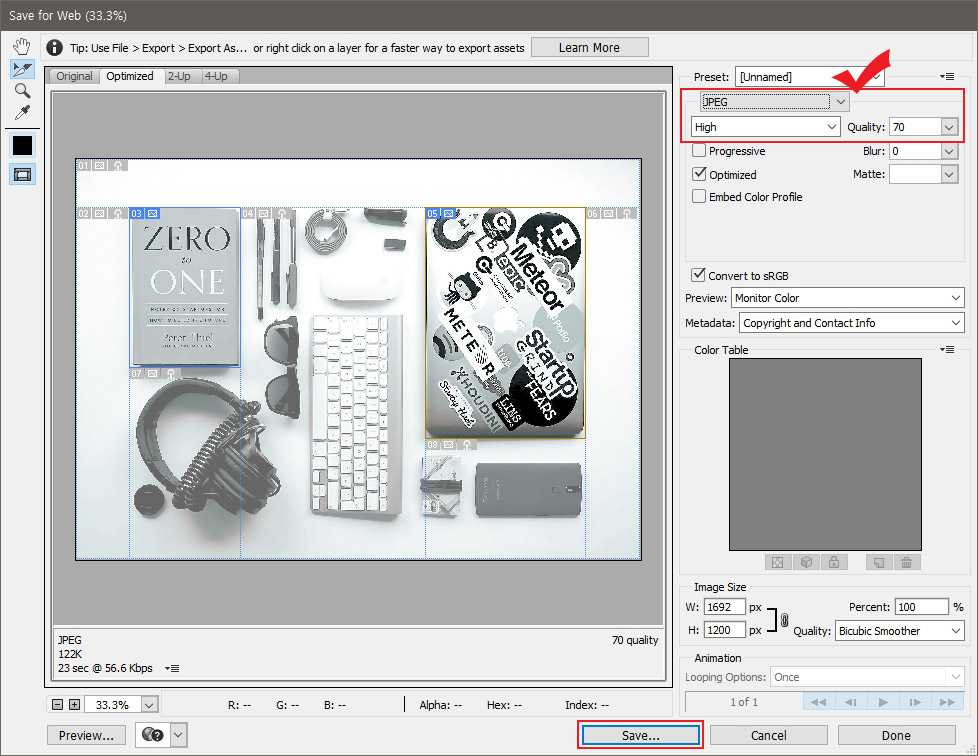Image resolution: width=978 pixels, height=756 pixels.
Task: Click the image width field
Action: [725, 607]
